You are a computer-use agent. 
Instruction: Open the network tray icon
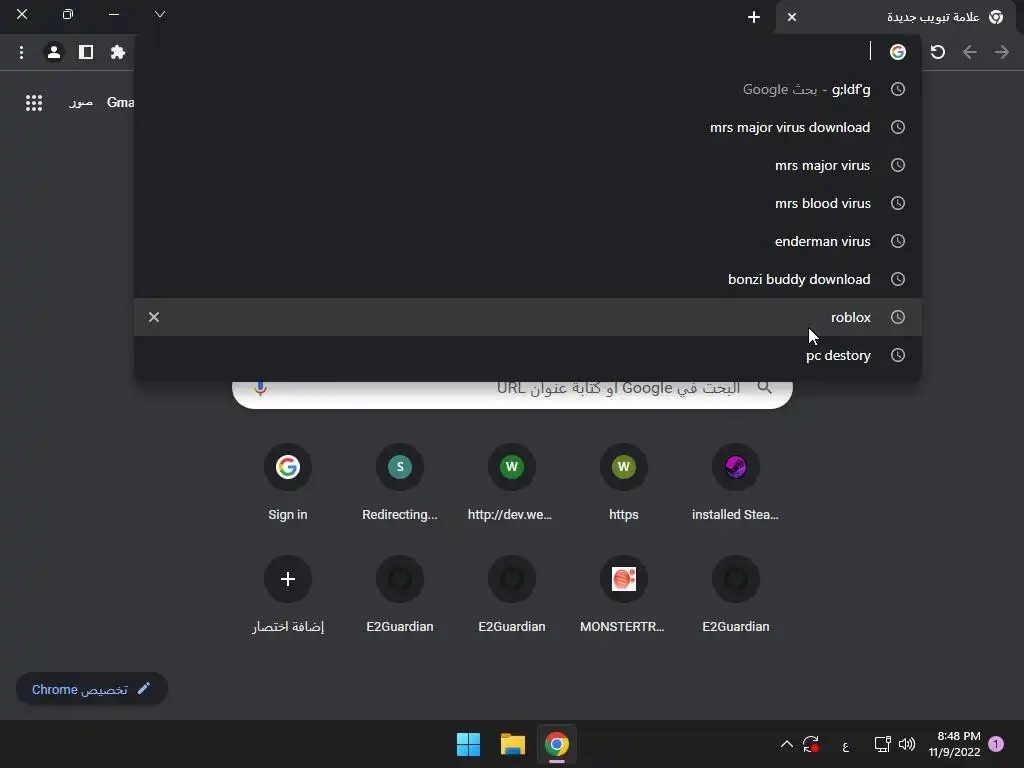(882, 744)
